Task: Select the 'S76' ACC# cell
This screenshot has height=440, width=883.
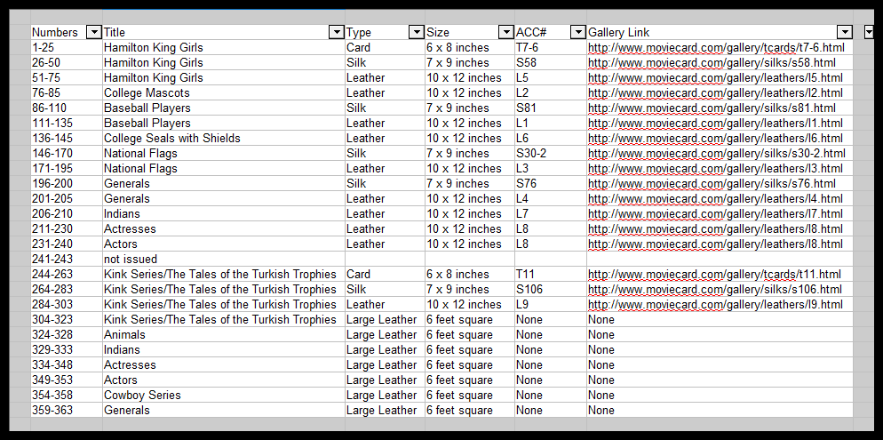Action: pos(550,184)
